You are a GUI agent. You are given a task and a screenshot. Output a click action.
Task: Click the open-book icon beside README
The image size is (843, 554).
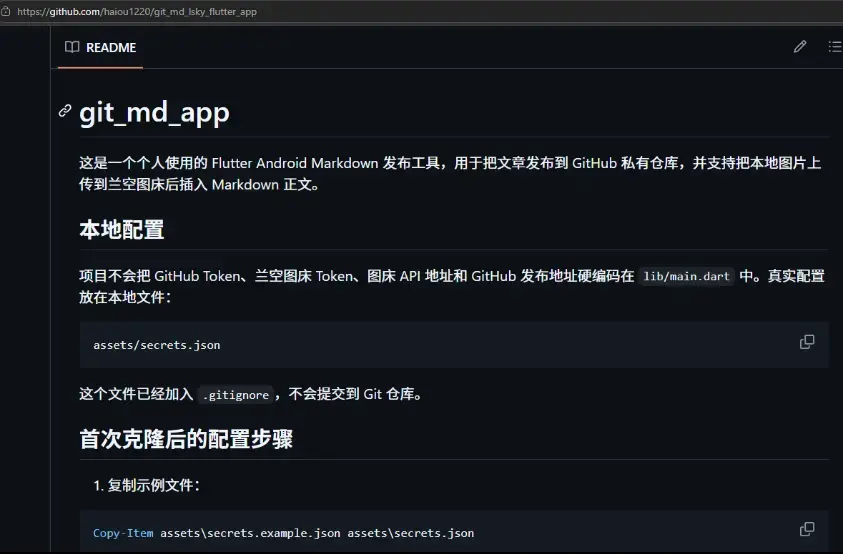coord(72,47)
